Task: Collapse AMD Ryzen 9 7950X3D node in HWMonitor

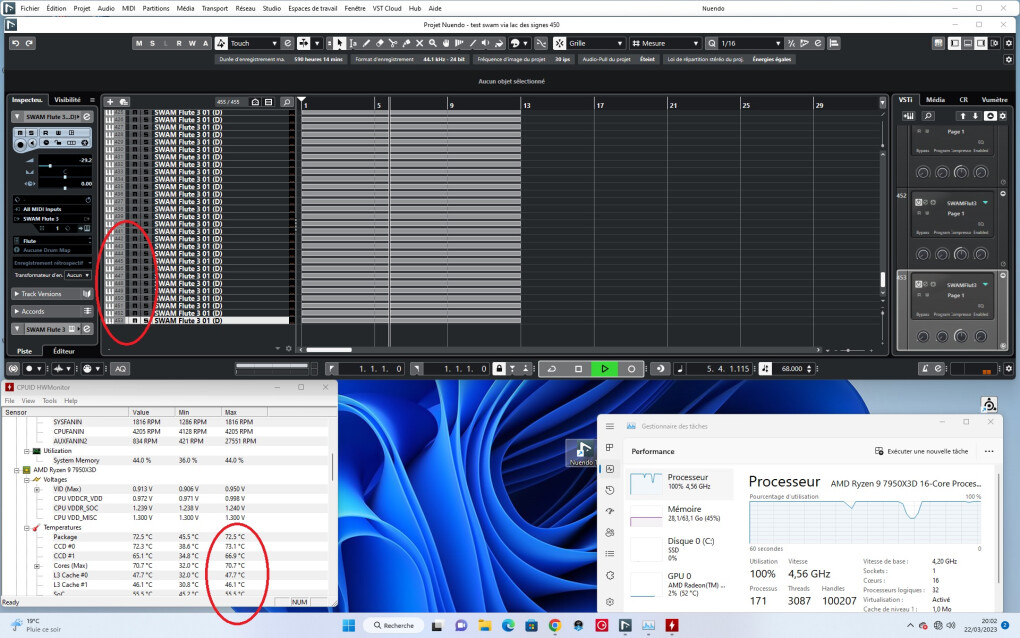Action: click(x=17, y=470)
